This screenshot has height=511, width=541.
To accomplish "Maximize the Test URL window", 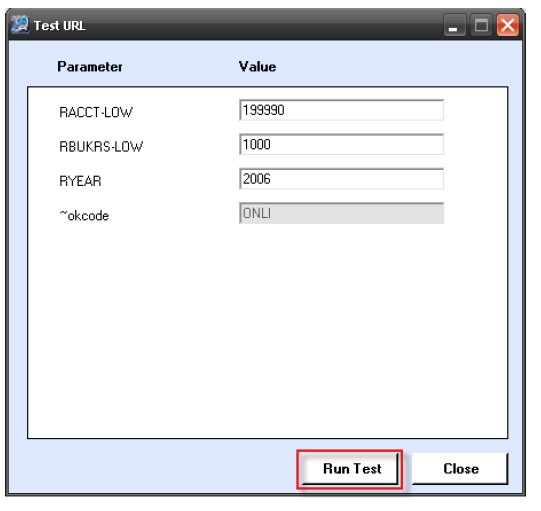I will [x=481, y=25].
